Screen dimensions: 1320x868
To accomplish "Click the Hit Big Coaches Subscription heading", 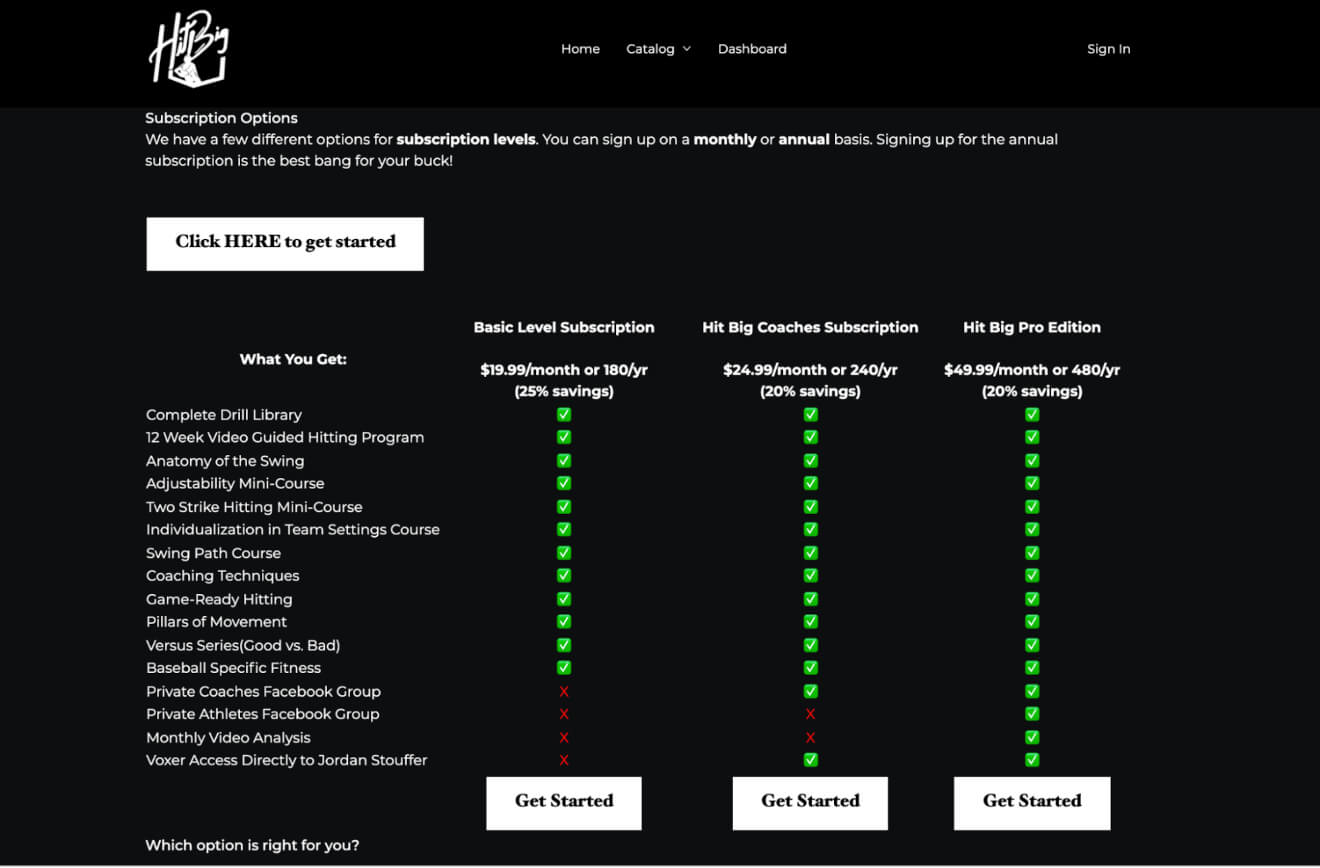I will coord(810,327).
